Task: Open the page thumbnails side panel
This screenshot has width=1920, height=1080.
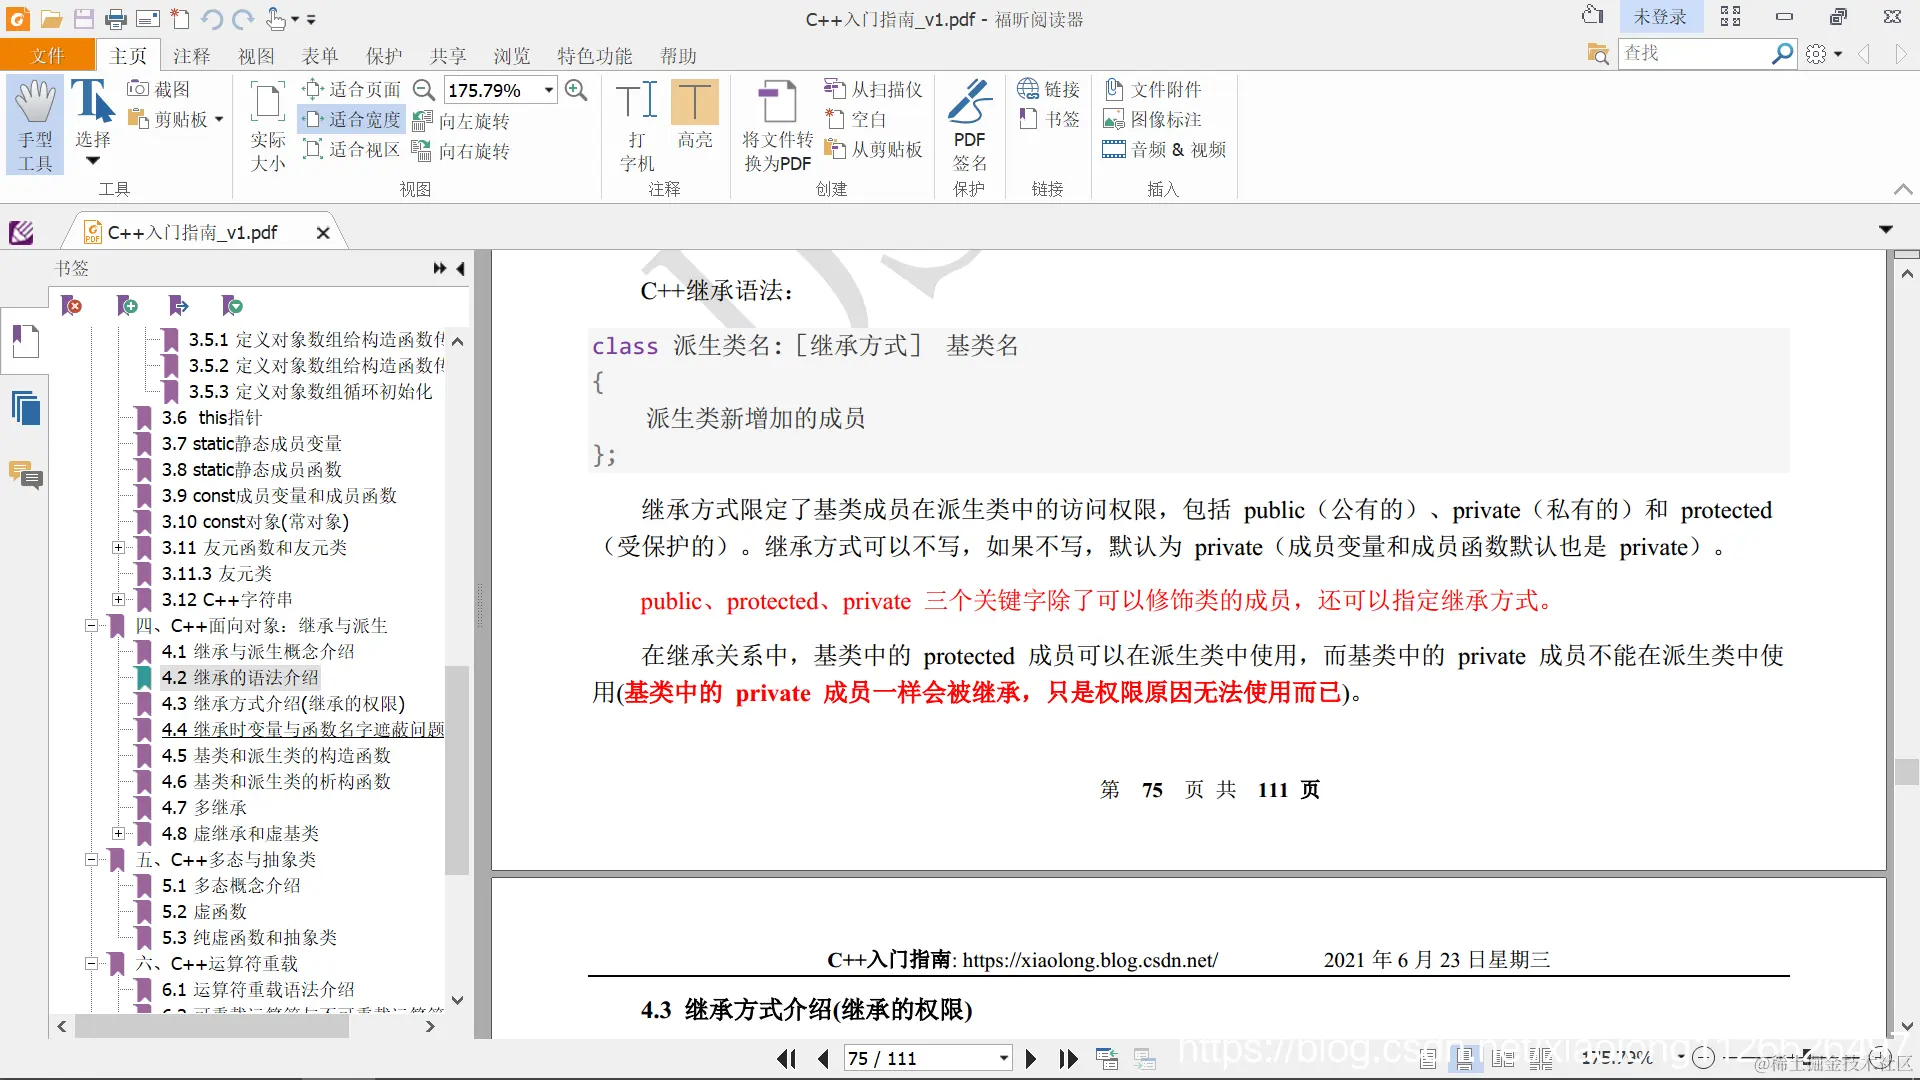Action: pyautogui.click(x=25, y=341)
